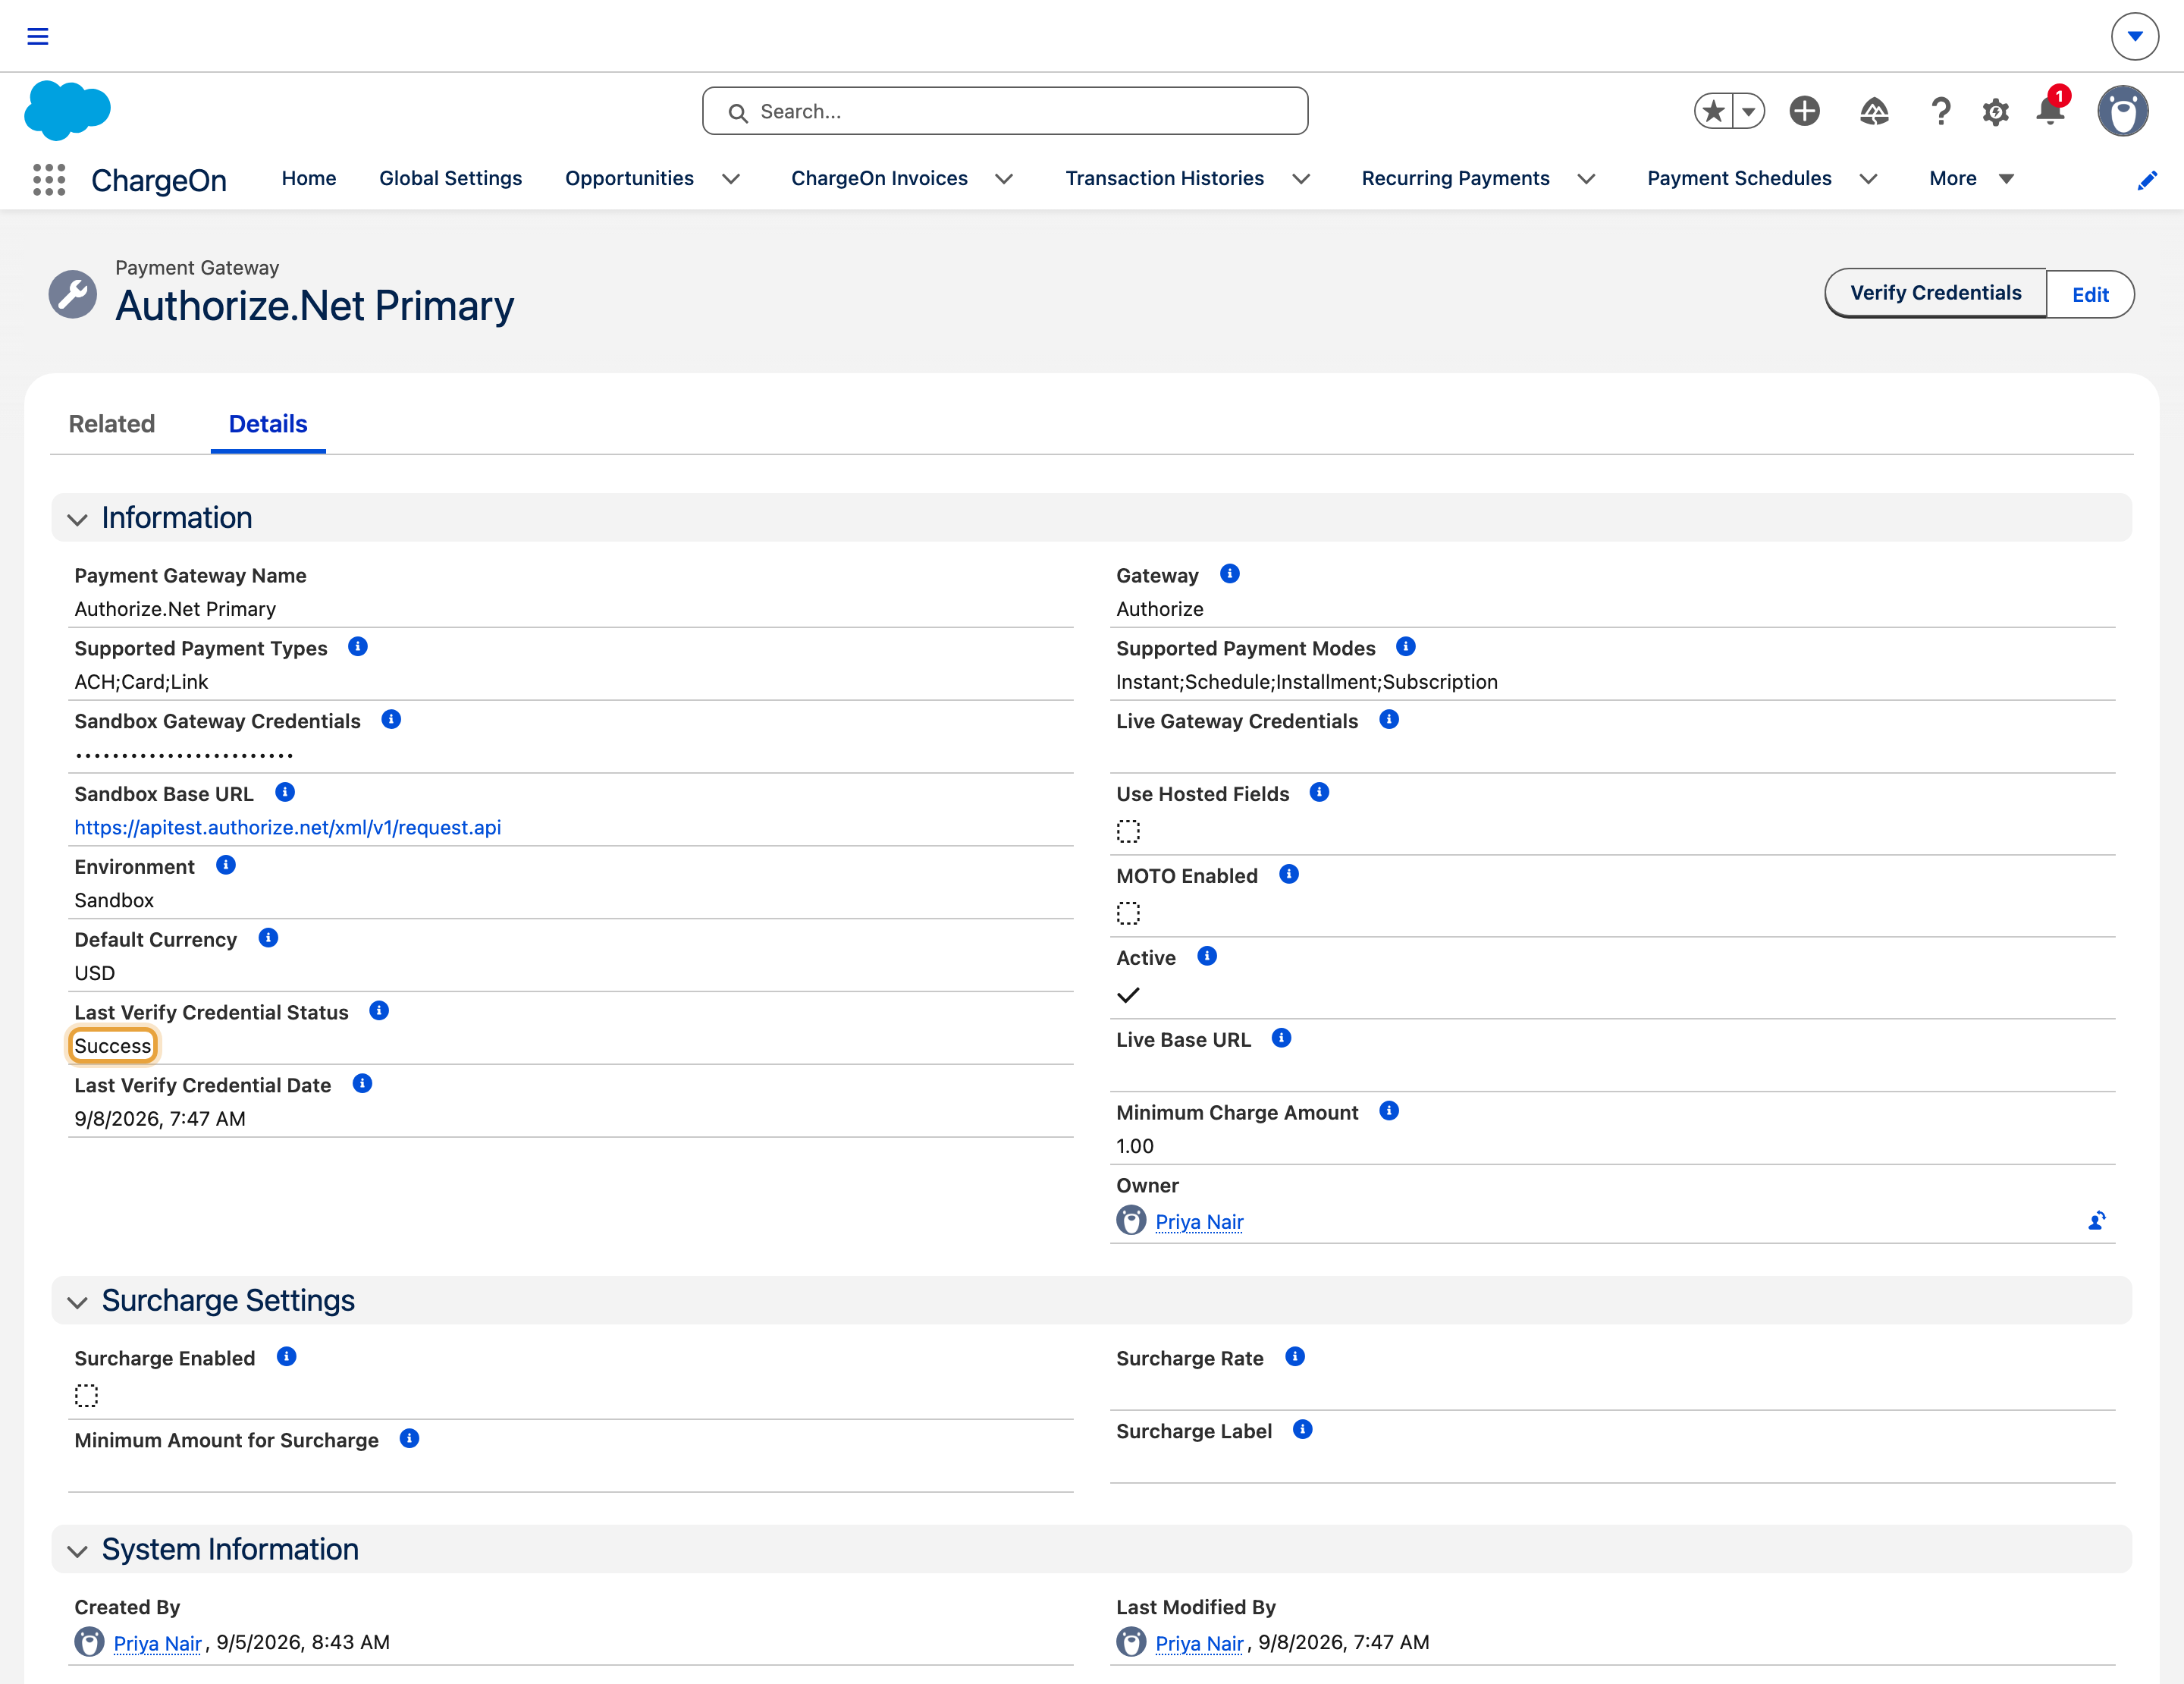Image resolution: width=2184 pixels, height=1684 pixels.
Task: Open the ChargeOn Invoices tab
Action: [879, 179]
